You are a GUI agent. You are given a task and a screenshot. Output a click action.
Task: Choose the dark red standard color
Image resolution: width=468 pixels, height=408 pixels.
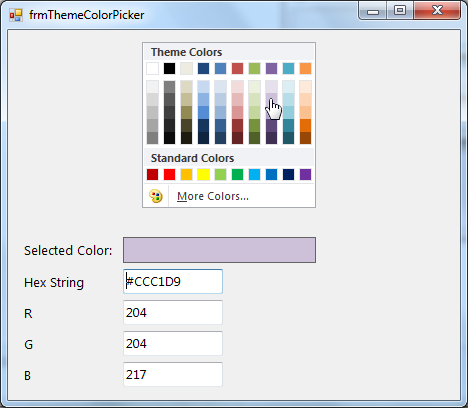point(152,174)
